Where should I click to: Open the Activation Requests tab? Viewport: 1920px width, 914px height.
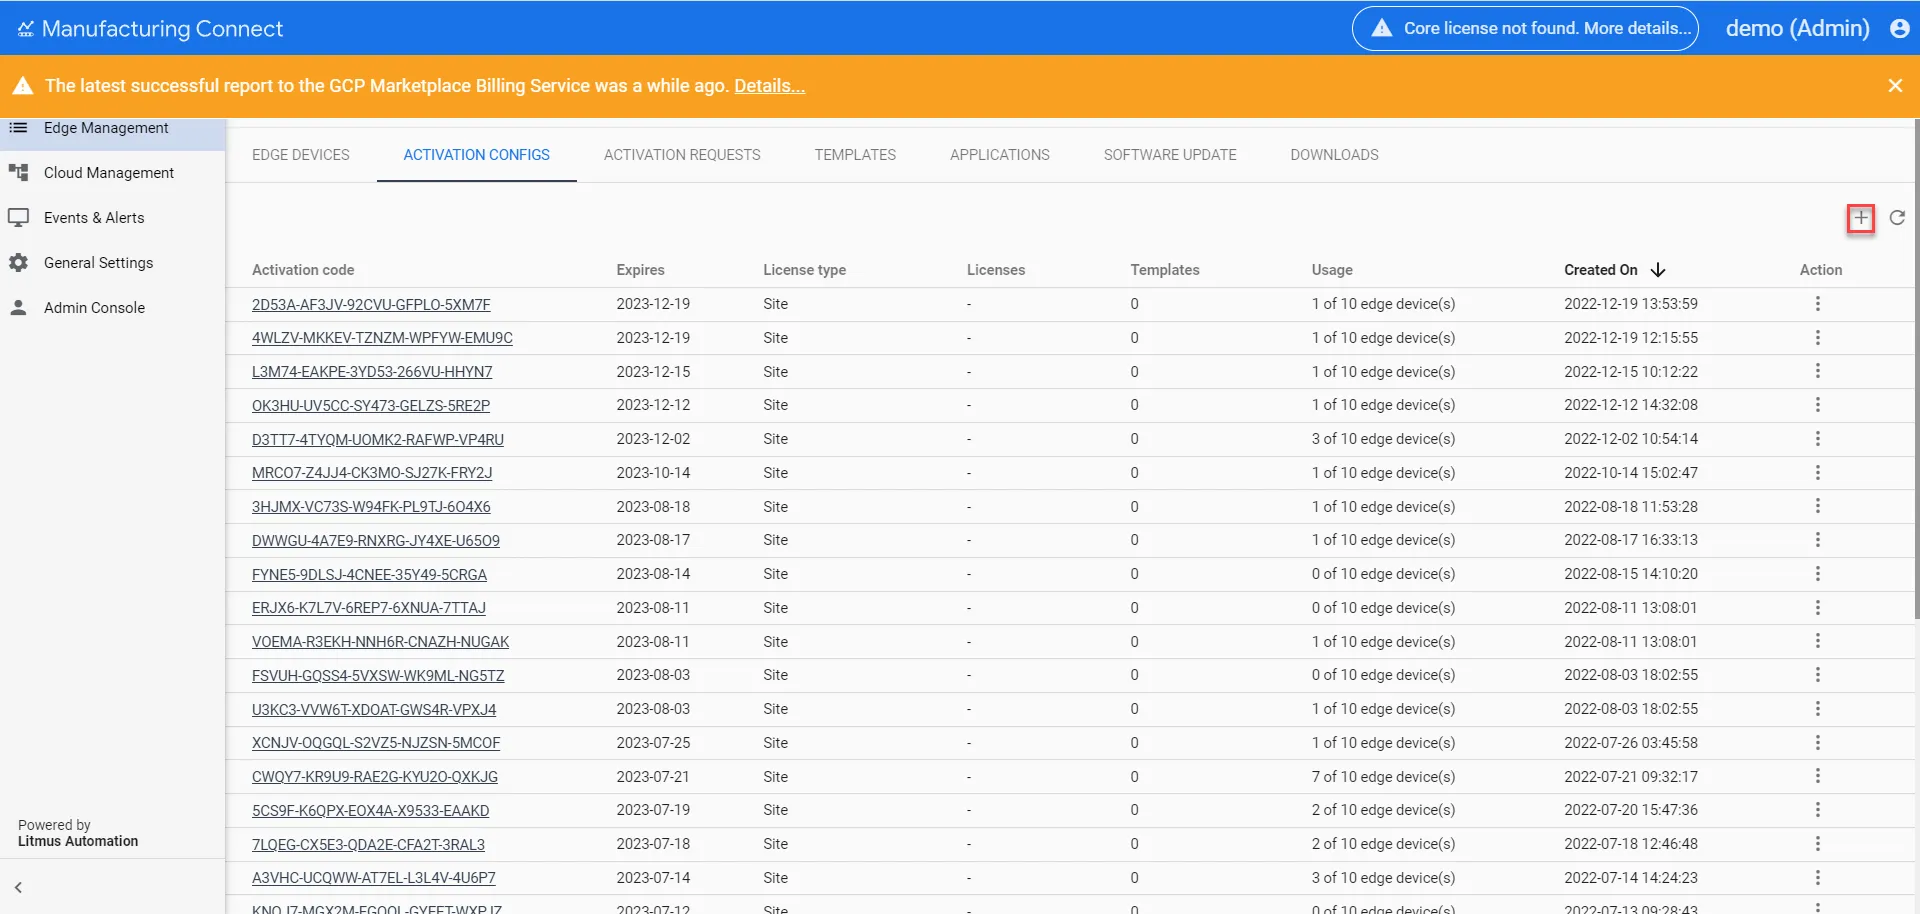click(682, 155)
